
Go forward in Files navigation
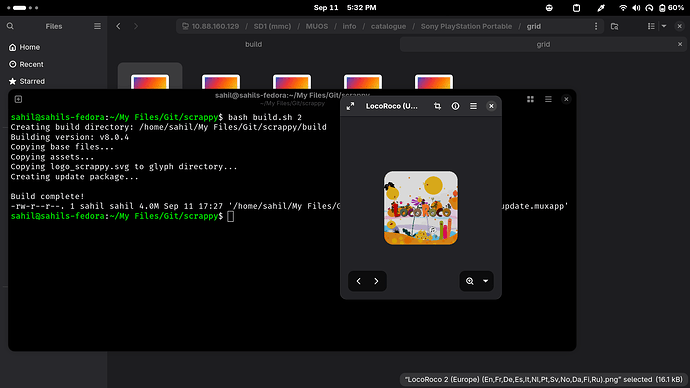click(136, 26)
